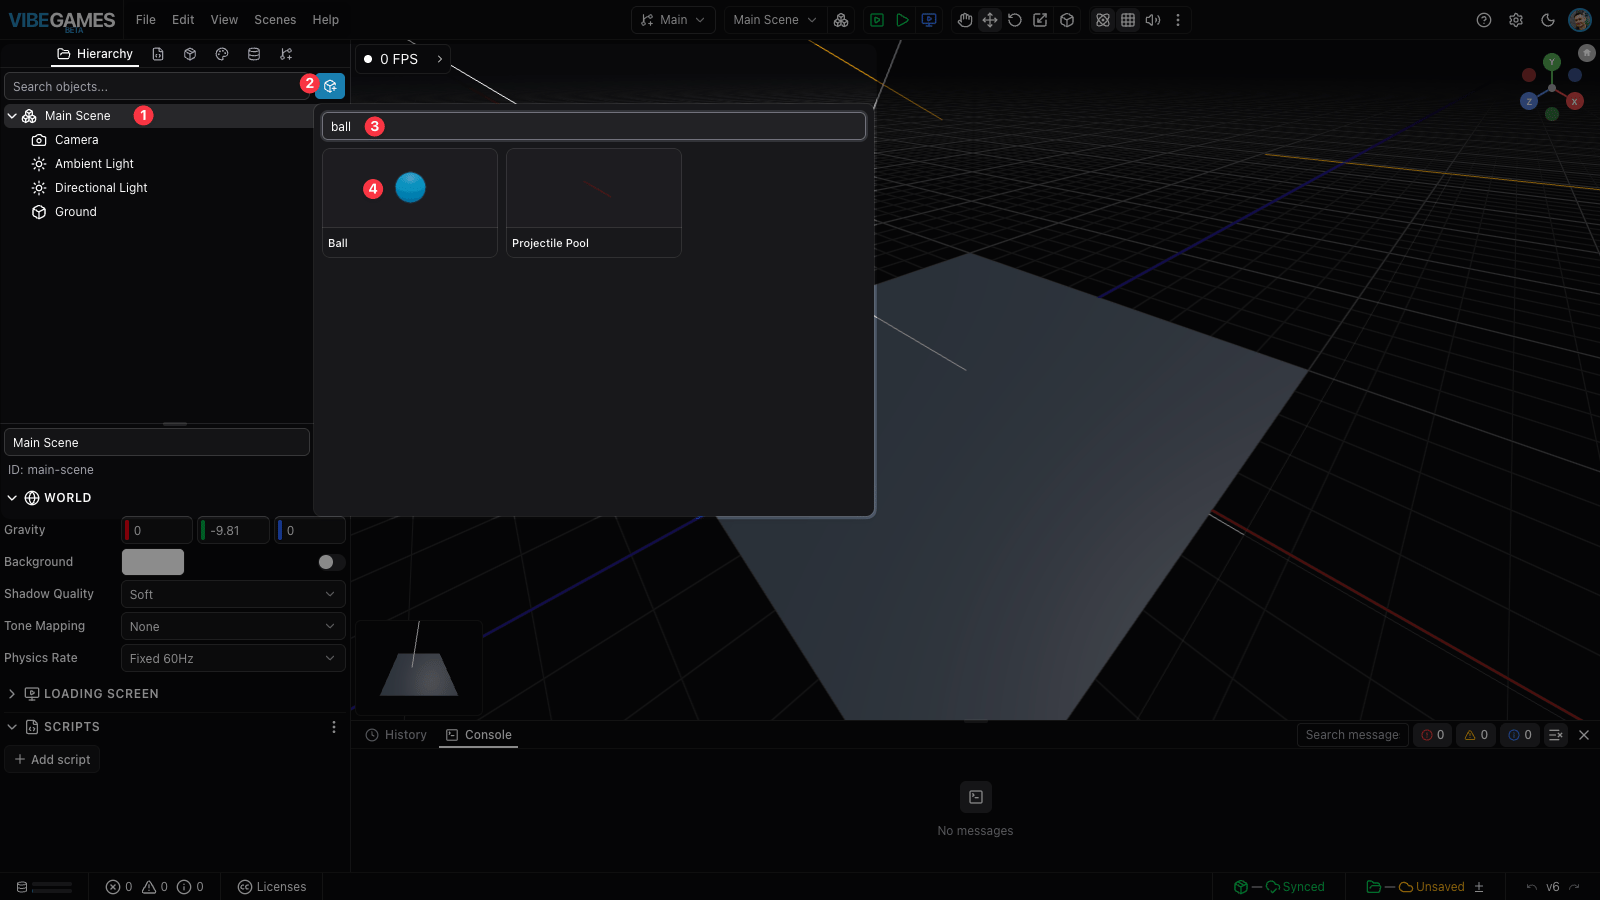Close the console panel
The image size is (1600, 900).
pyautogui.click(x=1584, y=735)
